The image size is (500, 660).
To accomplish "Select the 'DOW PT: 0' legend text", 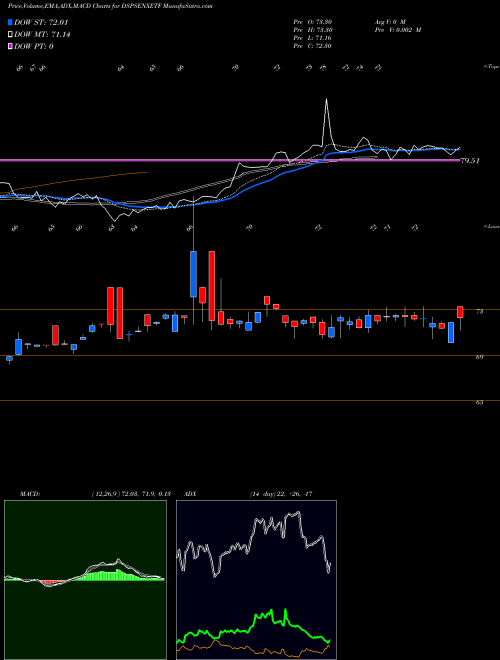I will [x=34, y=46].
